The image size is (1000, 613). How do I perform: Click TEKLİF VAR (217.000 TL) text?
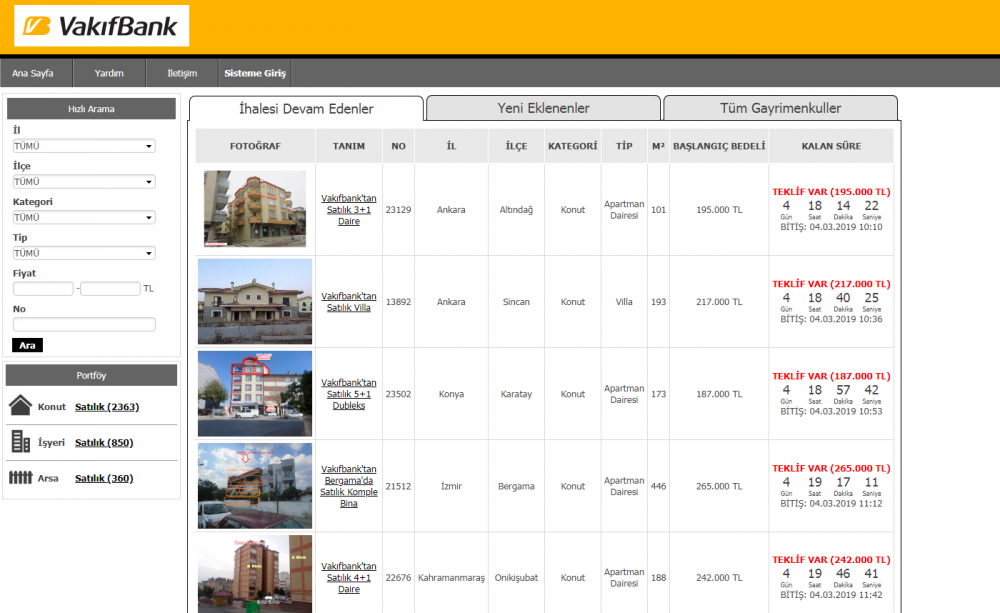click(832, 284)
